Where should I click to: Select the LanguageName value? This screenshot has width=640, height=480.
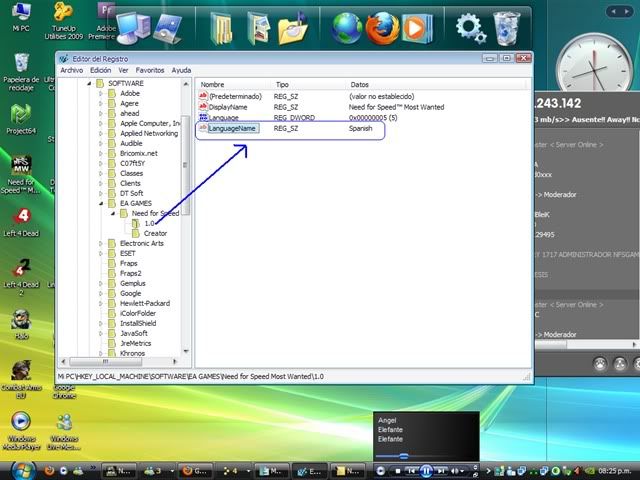232,128
